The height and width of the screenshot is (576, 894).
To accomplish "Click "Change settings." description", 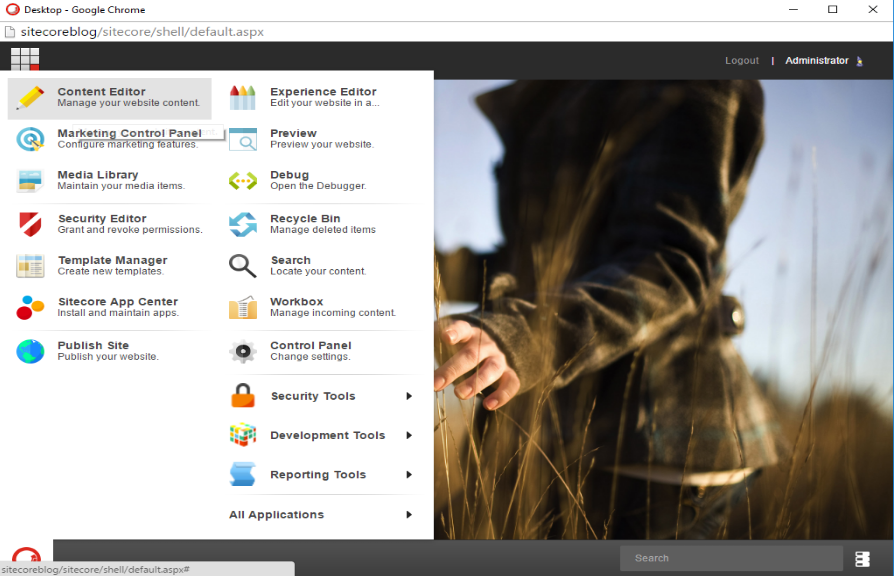I will tap(310, 357).
